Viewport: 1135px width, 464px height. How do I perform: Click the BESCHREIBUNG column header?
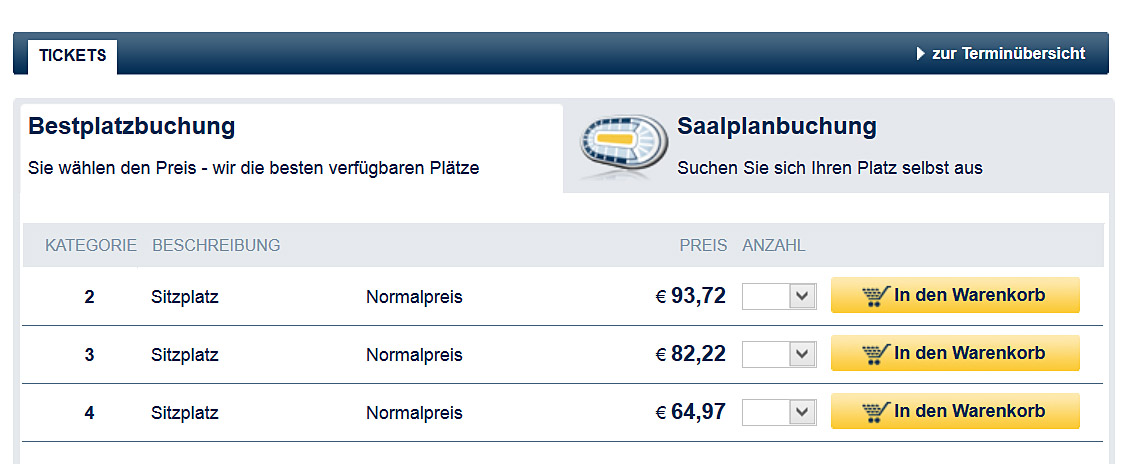point(216,246)
